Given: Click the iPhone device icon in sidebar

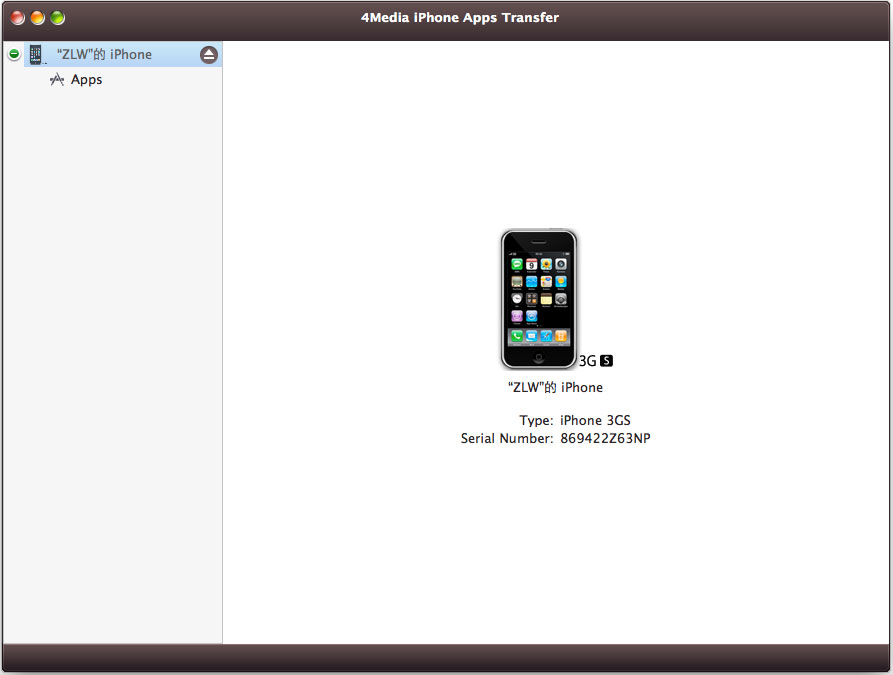Looking at the screenshot, I should click(36, 55).
